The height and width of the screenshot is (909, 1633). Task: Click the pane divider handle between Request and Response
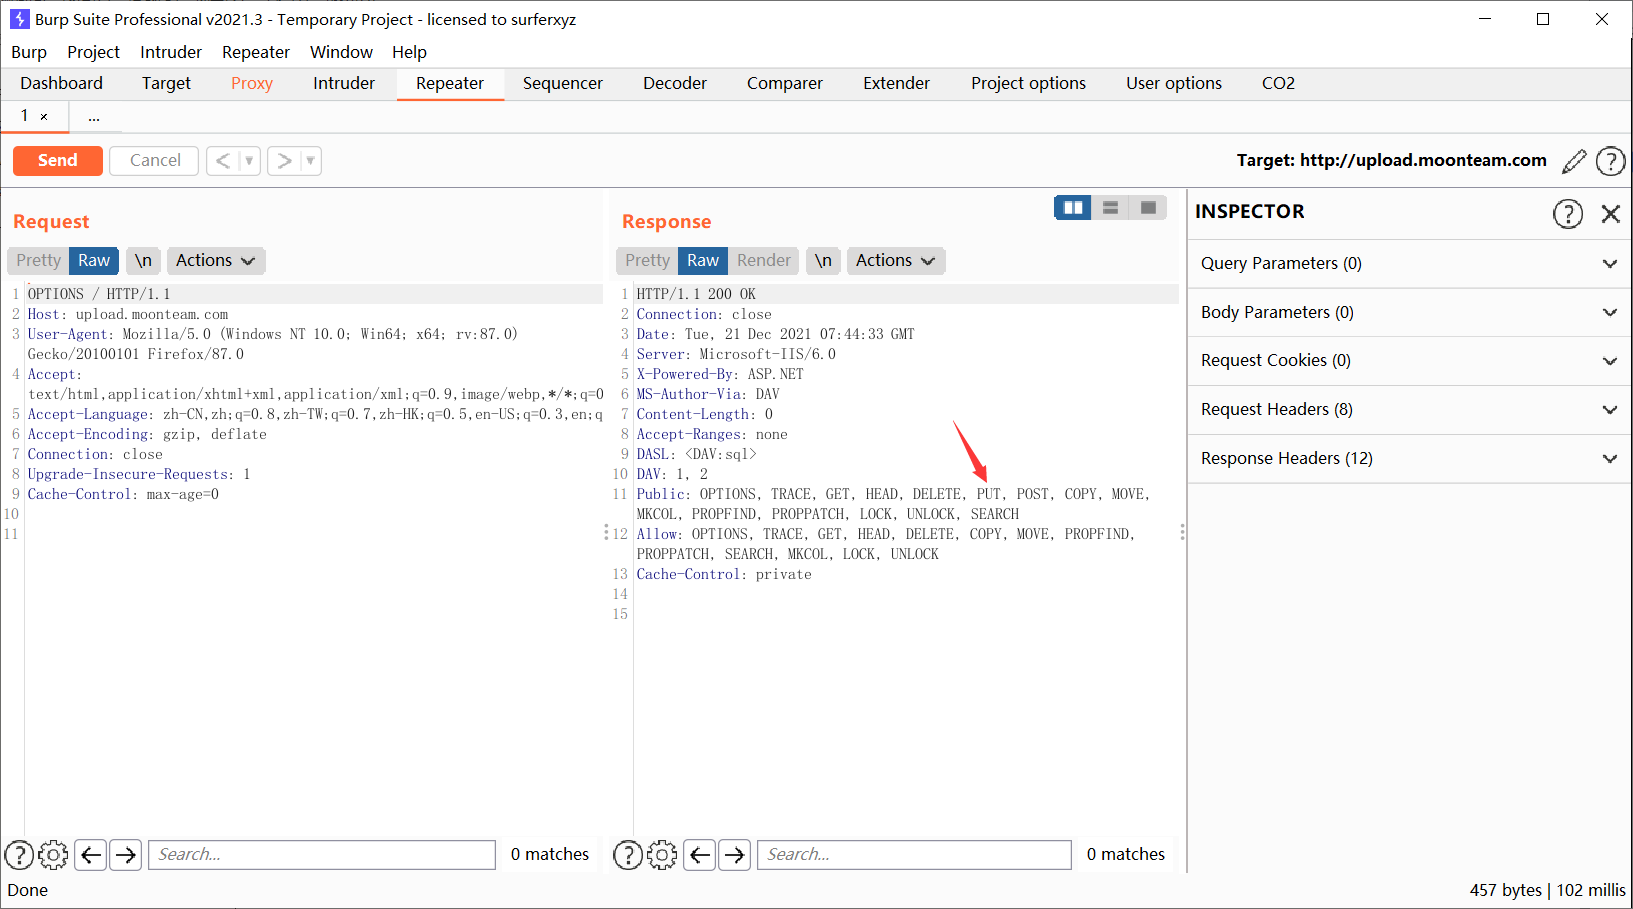(606, 532)
